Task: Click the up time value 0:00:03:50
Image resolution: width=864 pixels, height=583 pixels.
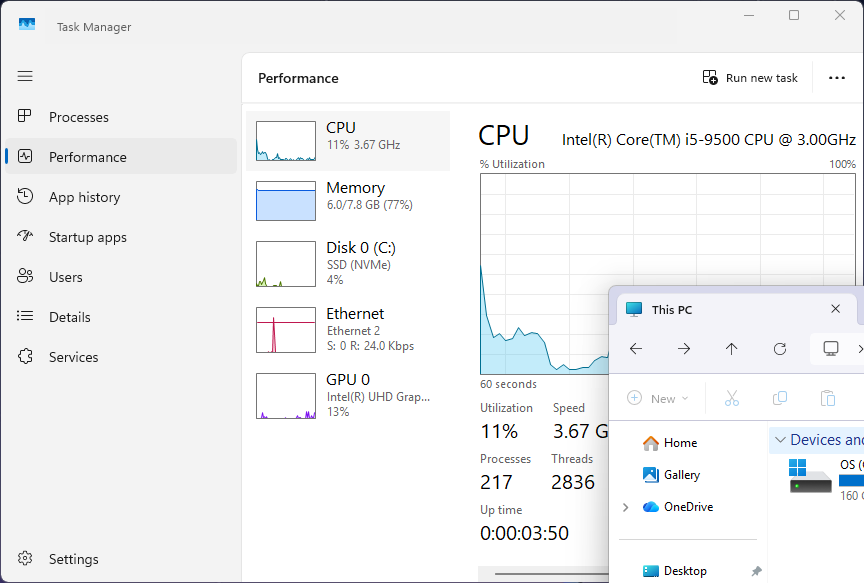Action: tap(524, 533)
